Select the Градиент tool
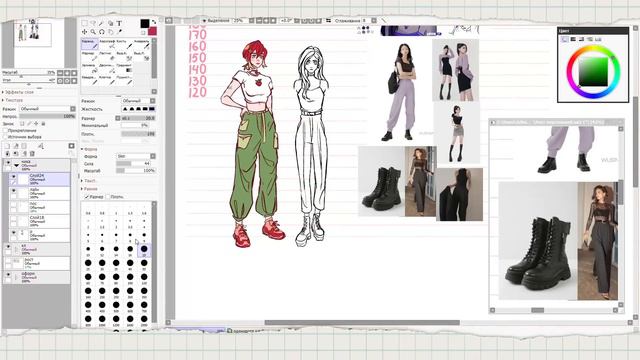The image size is (640, 360). pos(124,68)
